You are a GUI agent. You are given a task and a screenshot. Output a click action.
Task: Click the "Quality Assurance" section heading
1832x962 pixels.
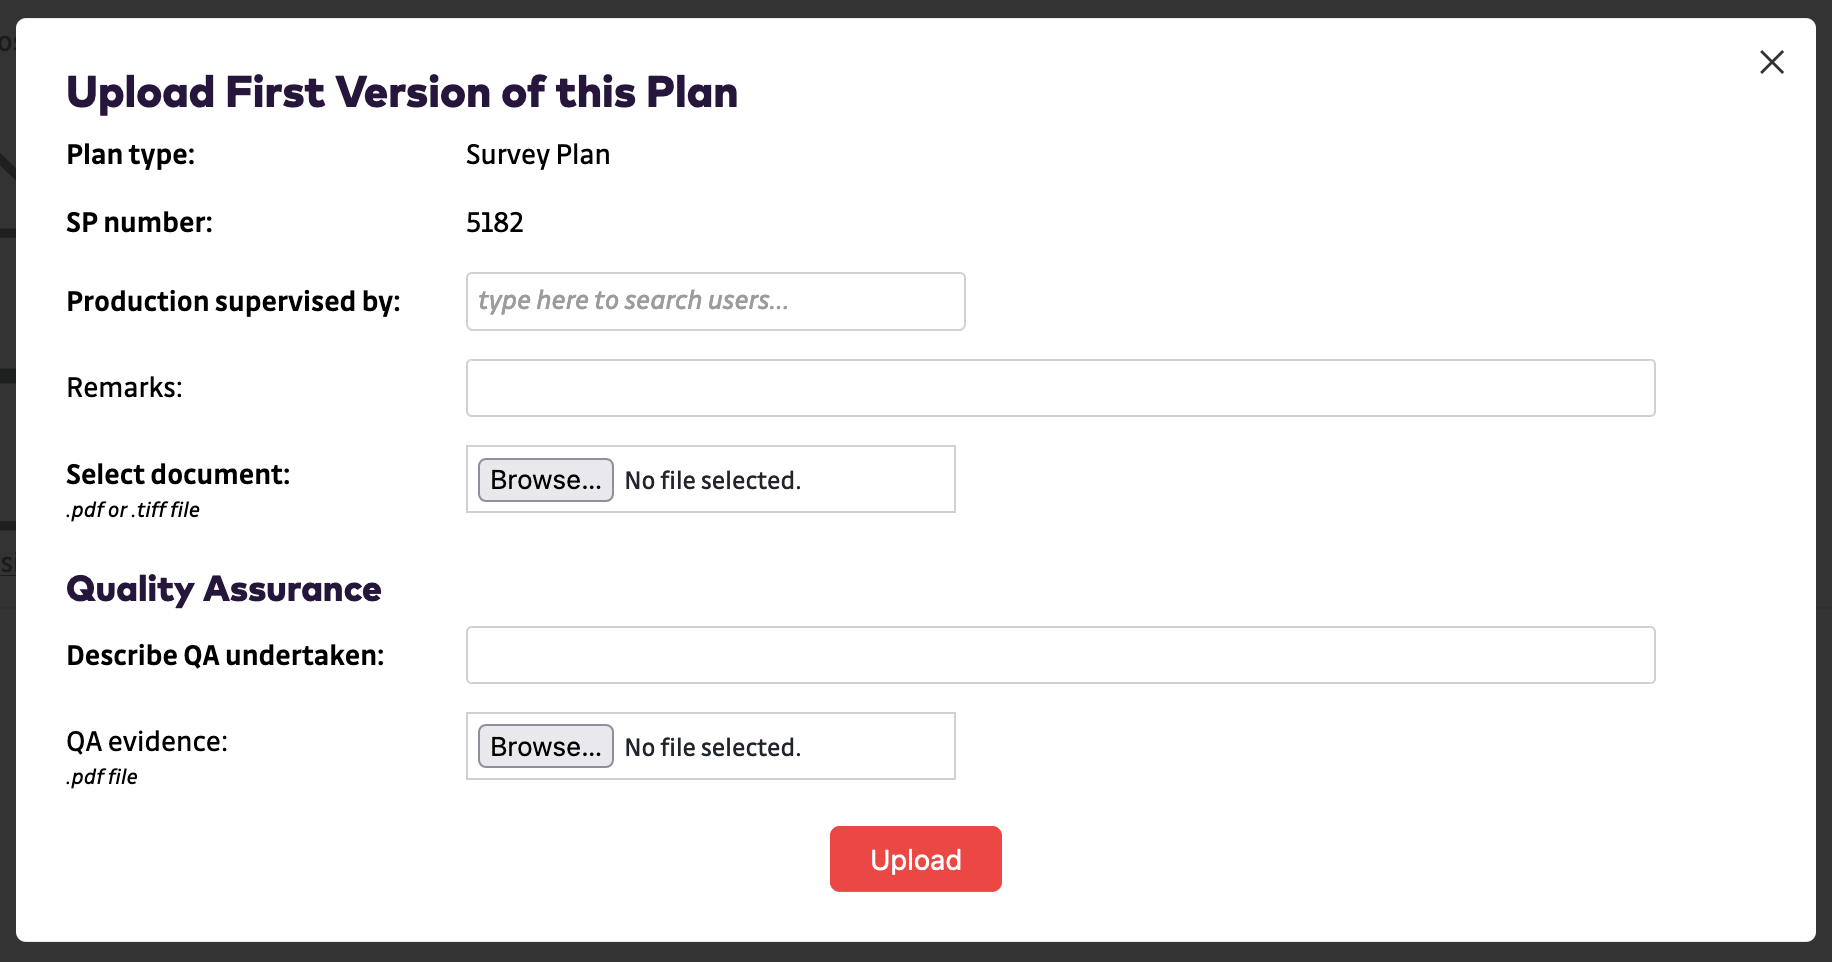[224, 590]
